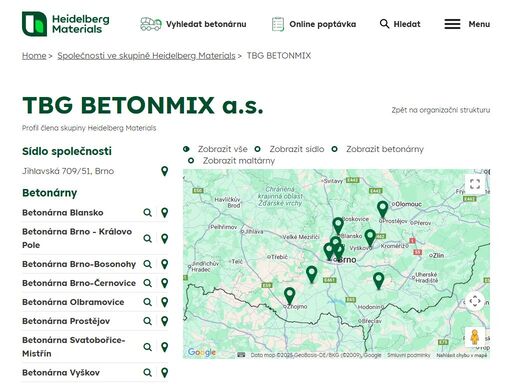Open Google logo on map
512x384 pixels.
click(202, 352)
